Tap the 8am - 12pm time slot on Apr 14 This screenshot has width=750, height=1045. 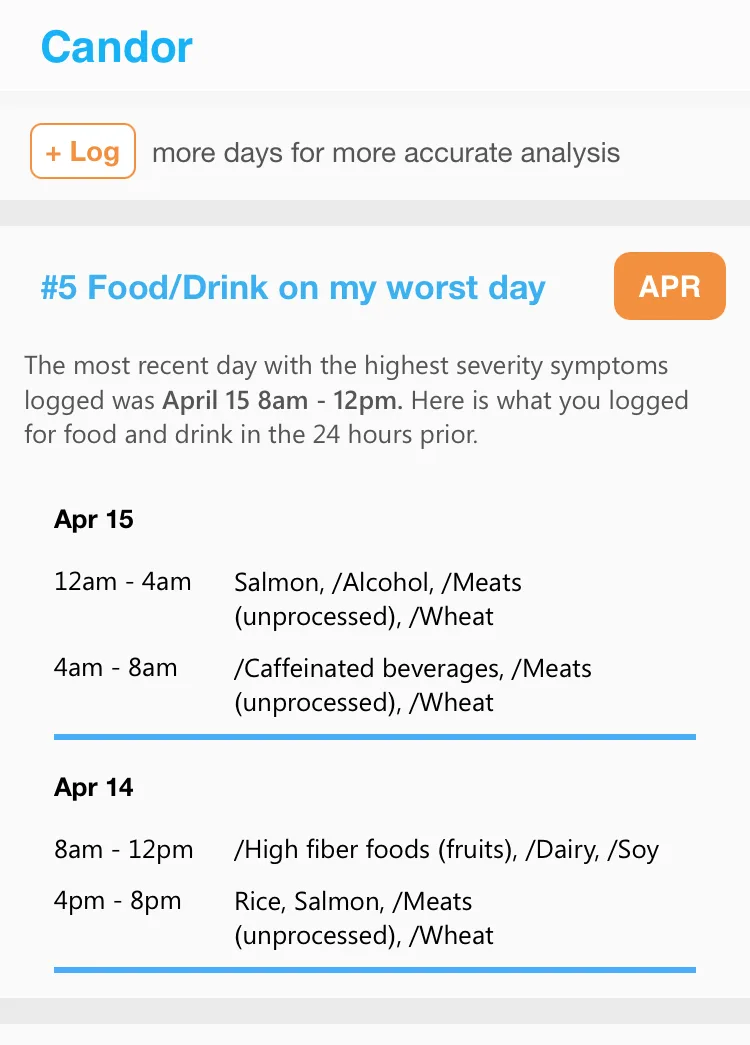click(123, 849)
